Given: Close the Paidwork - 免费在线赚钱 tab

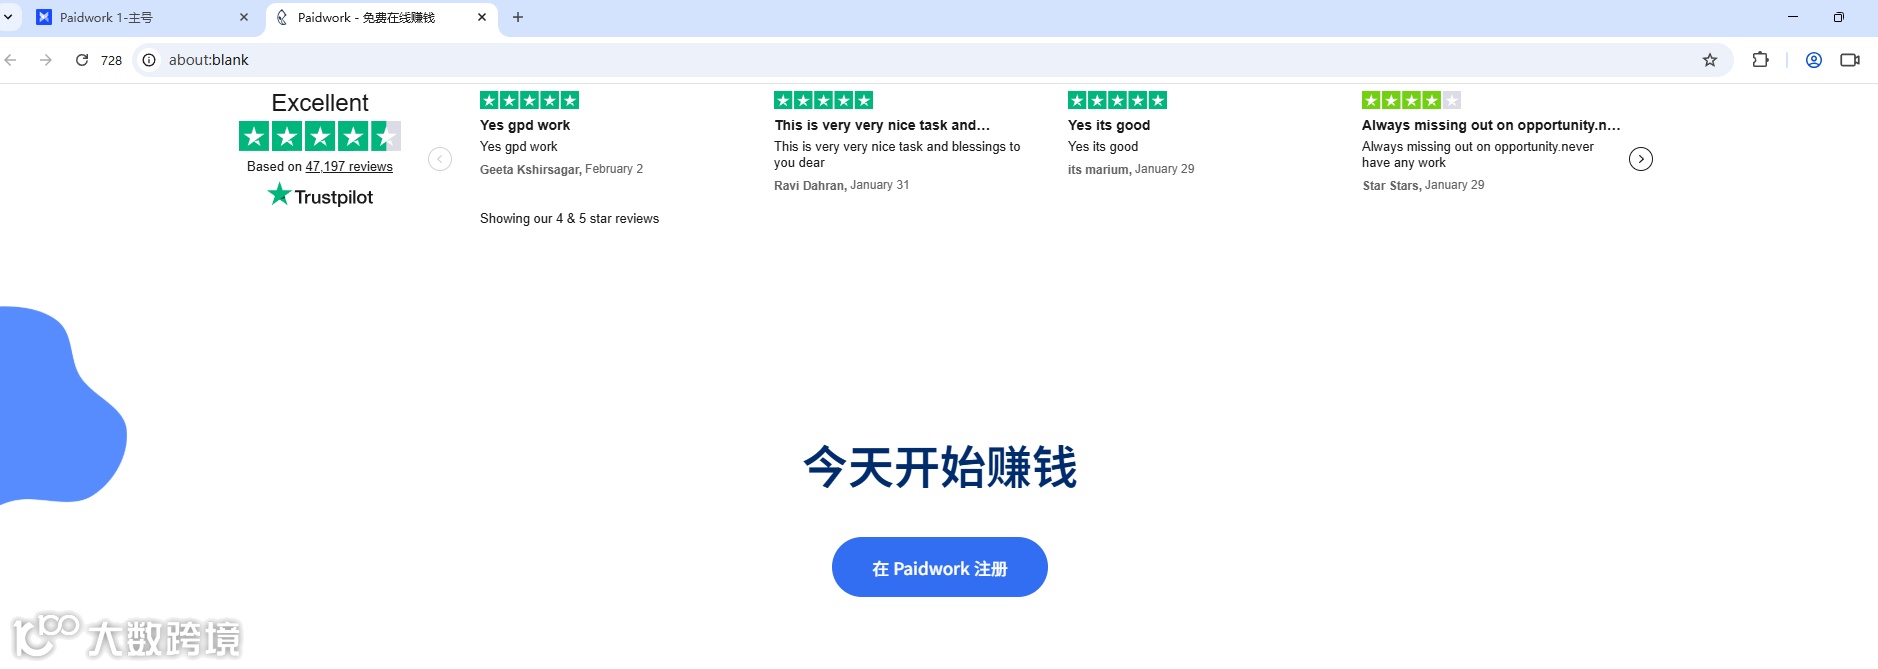Looking at the screenshot, I should click(482, 17).
